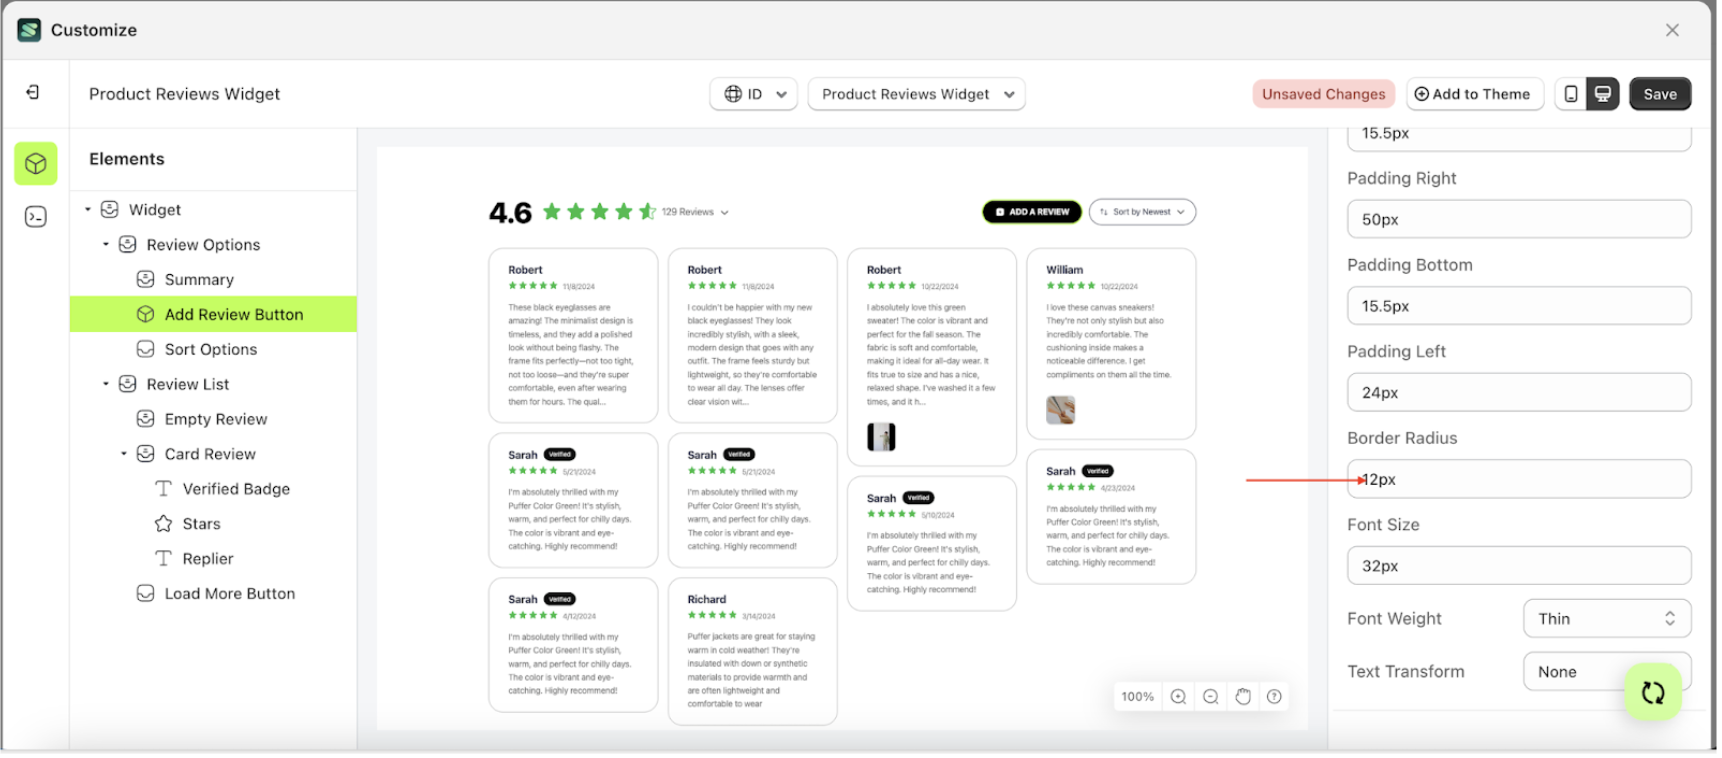Collapse the Card Review node
Viewport: 1722px width, 758px height.
tap(124, 453)
